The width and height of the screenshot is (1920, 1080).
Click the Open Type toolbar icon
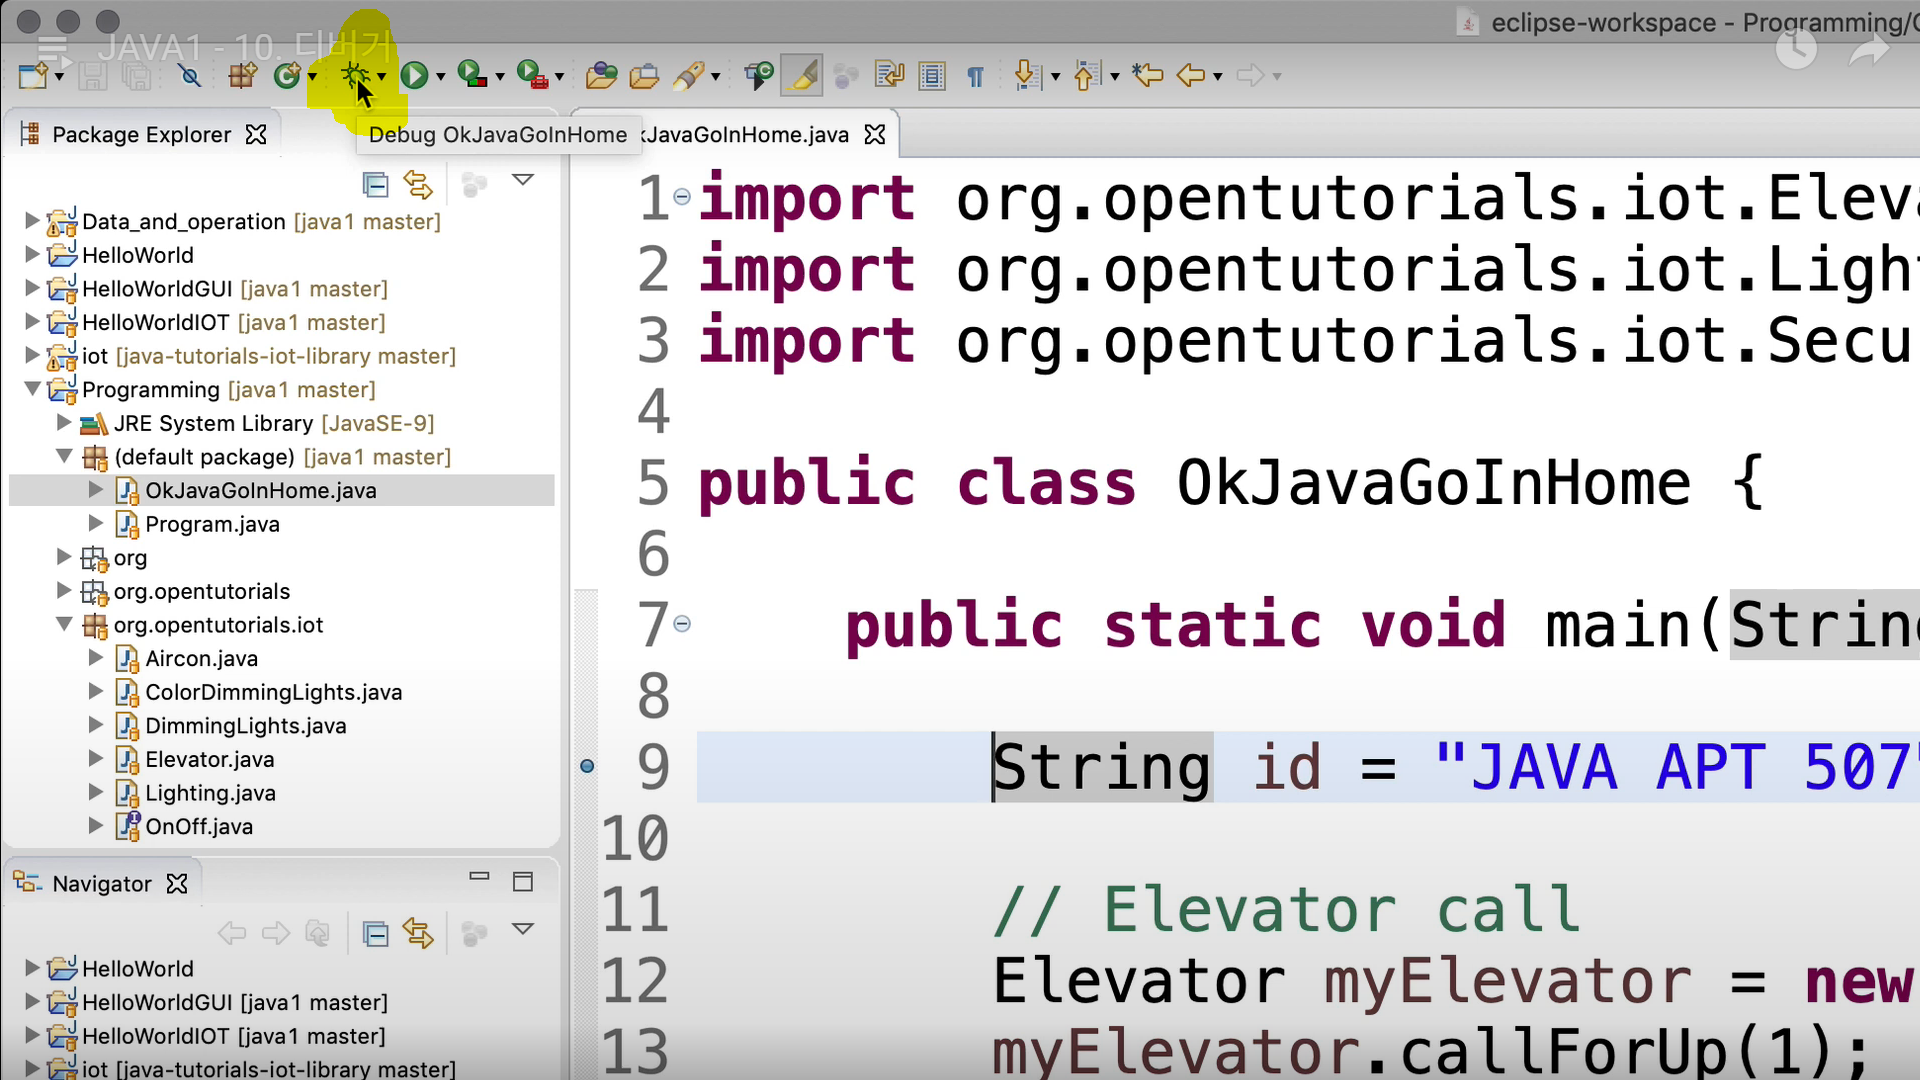[x=601, y=75]
